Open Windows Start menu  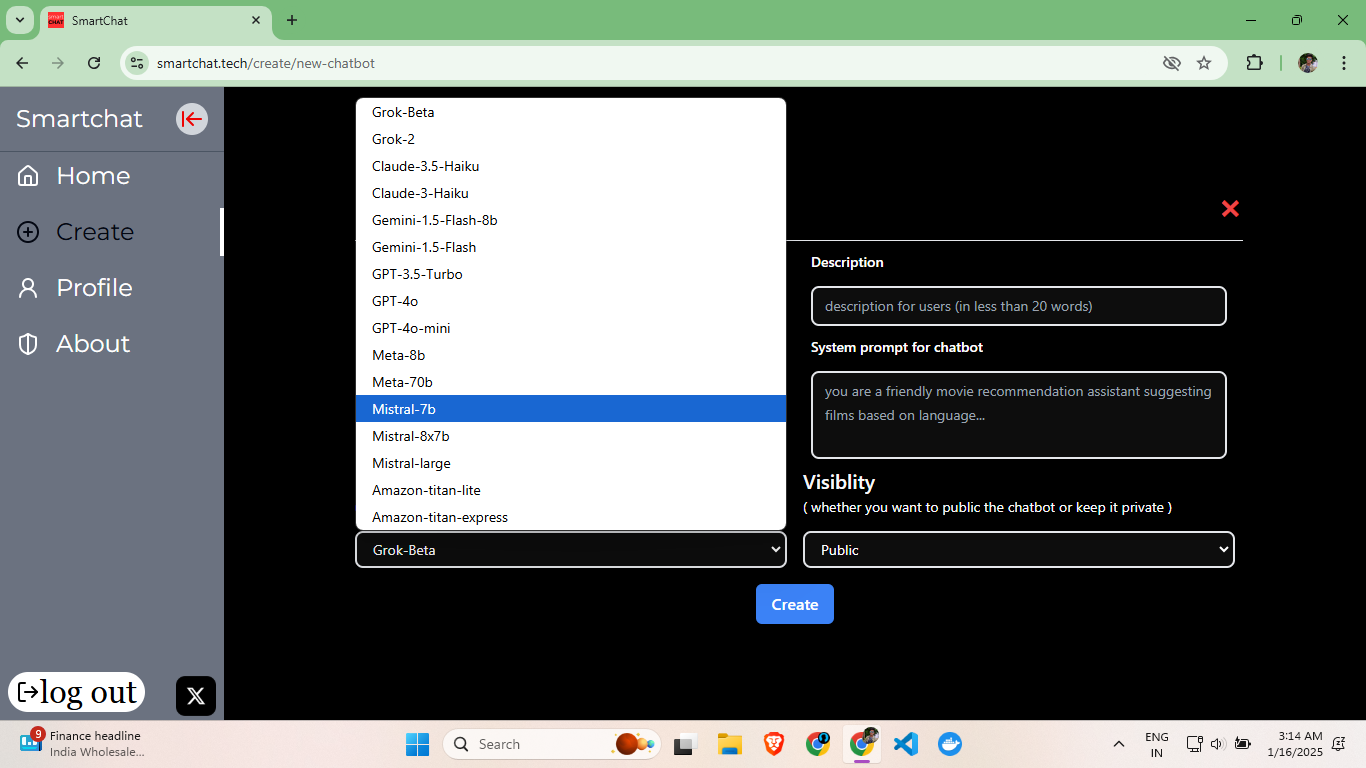(417, 744)
